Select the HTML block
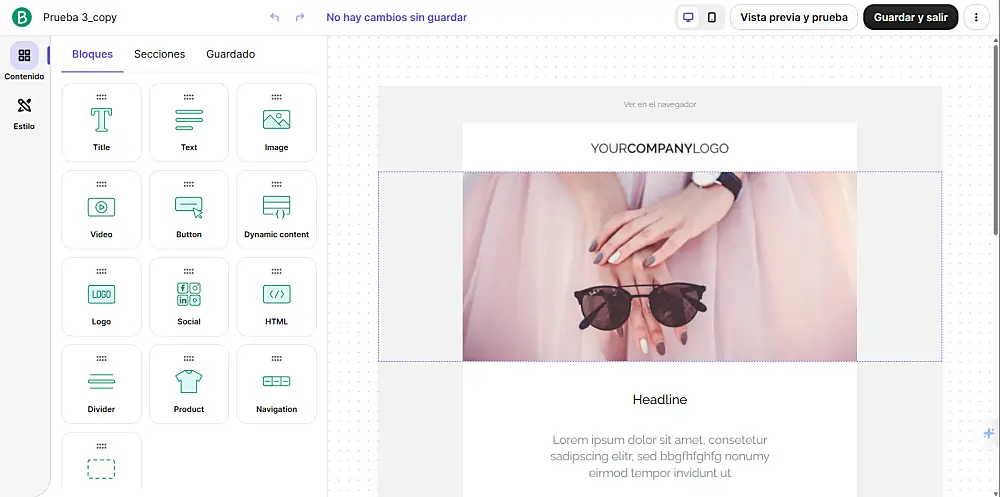This screenshot has width=1000, height=497. pos(276,297)
